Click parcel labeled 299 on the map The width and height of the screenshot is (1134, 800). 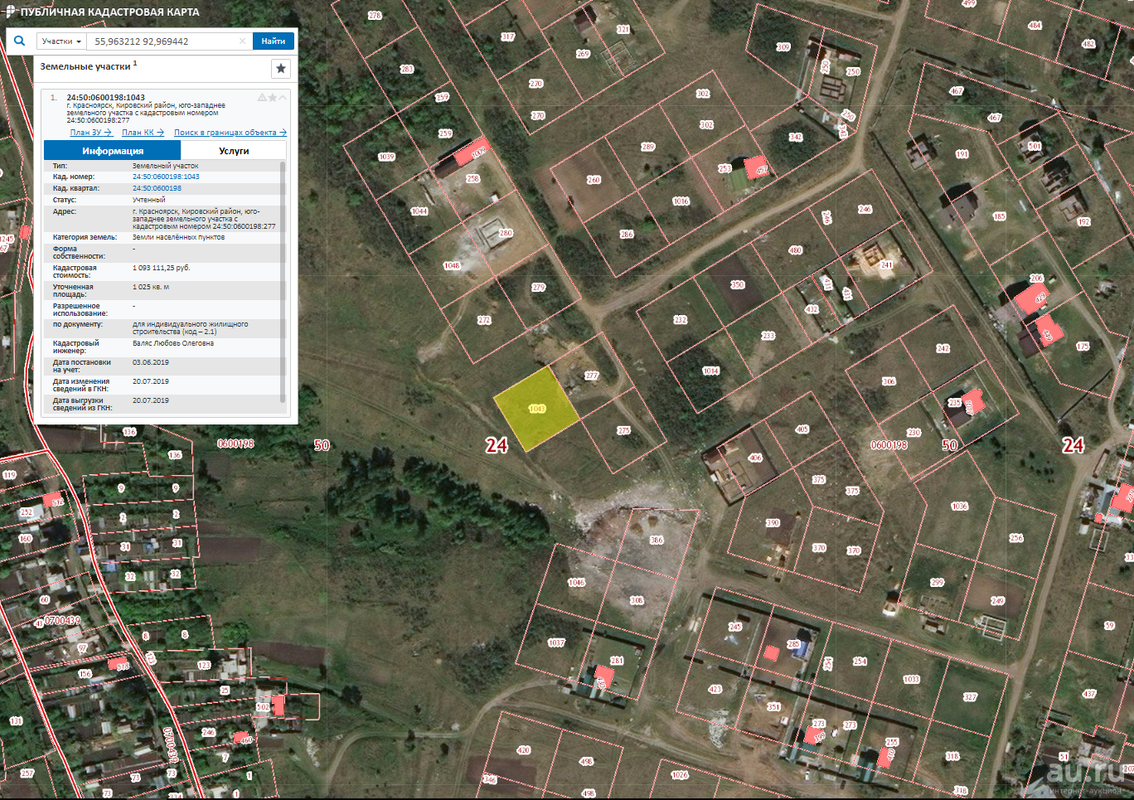(x=937, y=582)
